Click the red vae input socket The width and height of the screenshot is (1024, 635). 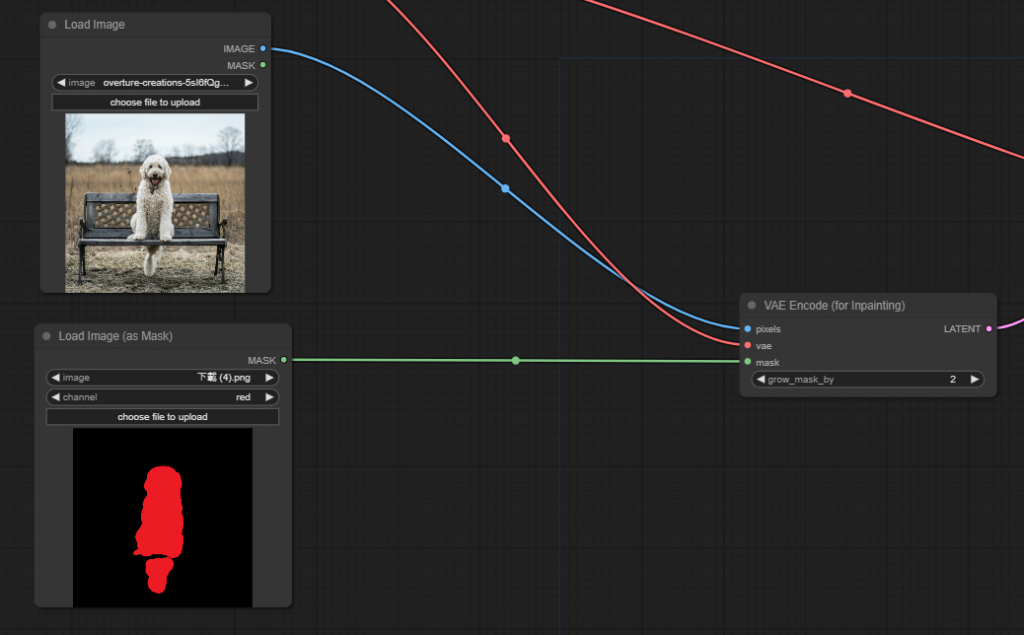click(x=748, y=345)
